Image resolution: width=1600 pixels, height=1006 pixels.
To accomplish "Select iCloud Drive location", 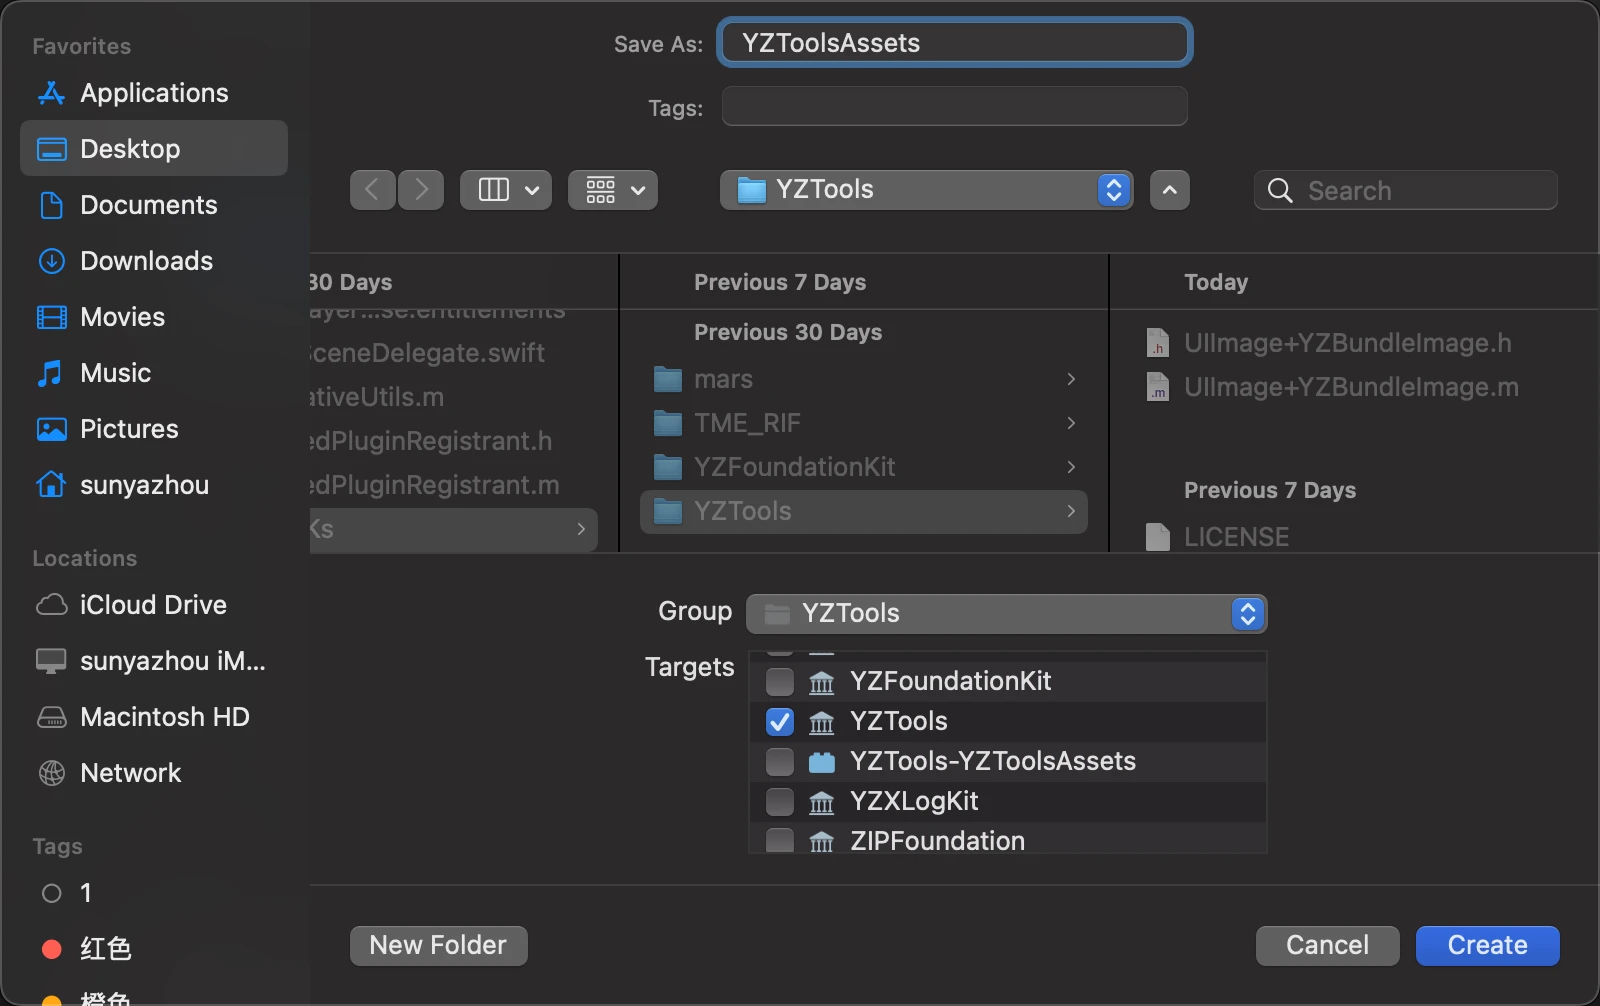I will point(152,605).
